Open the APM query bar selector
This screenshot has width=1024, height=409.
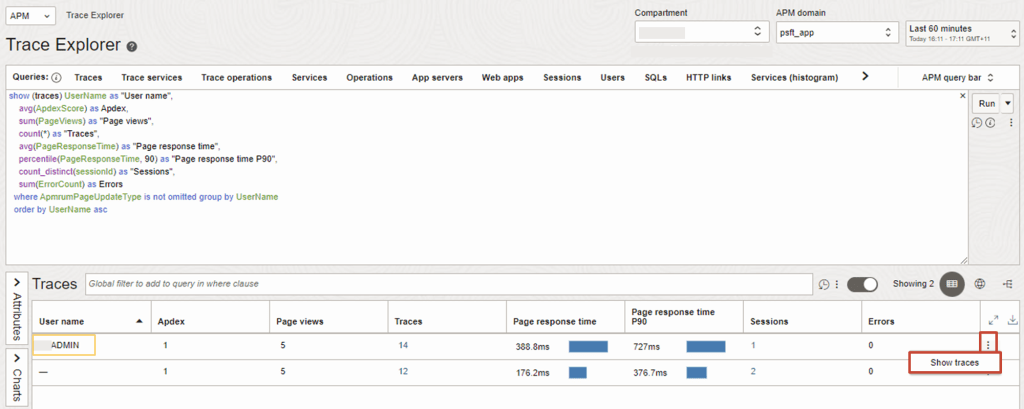[x=959, y=77]
